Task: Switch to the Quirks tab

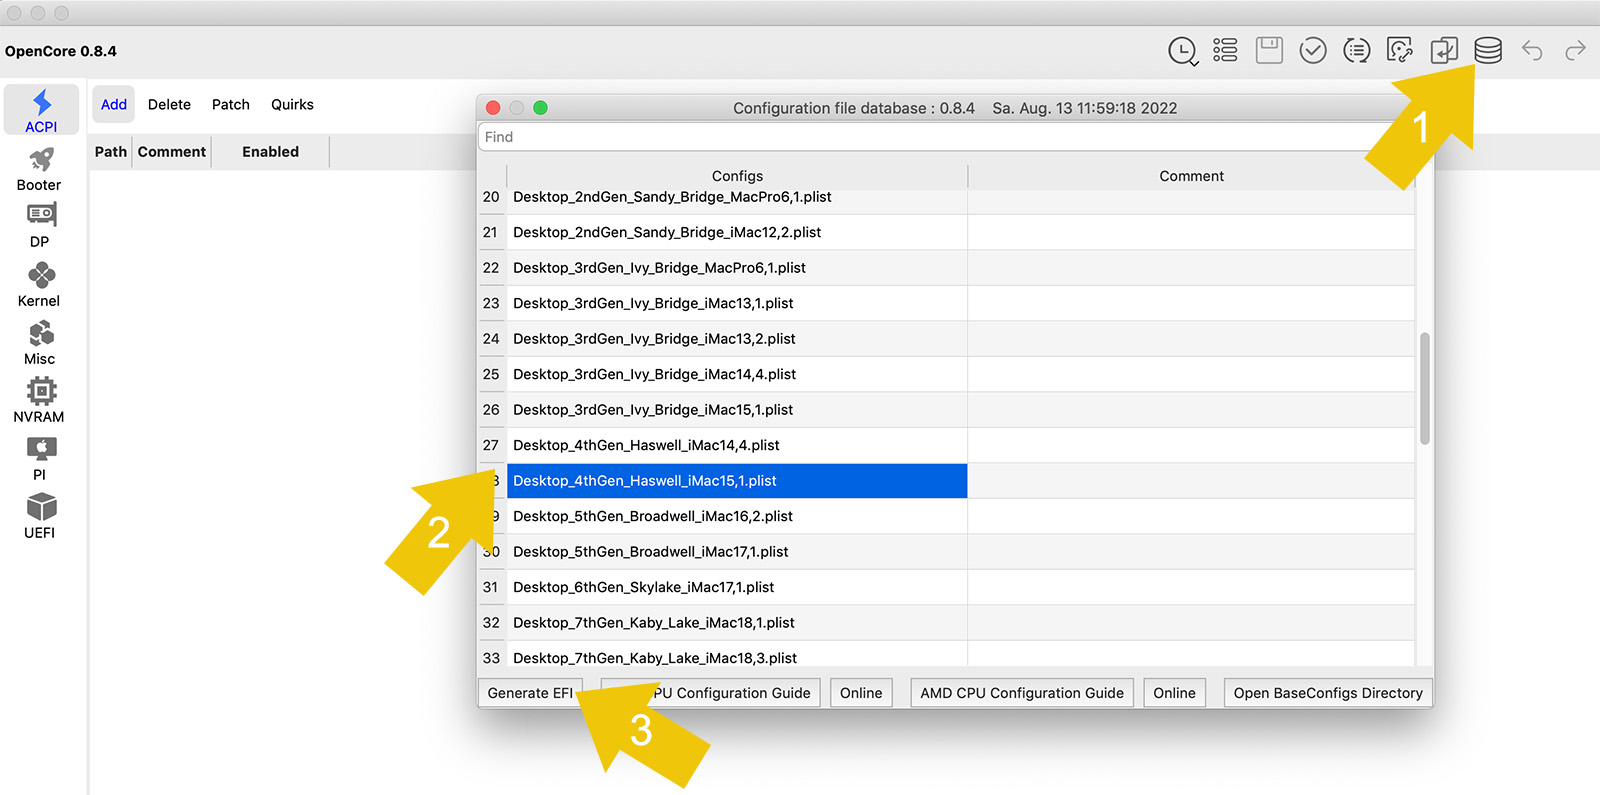Action: (292, 104)
